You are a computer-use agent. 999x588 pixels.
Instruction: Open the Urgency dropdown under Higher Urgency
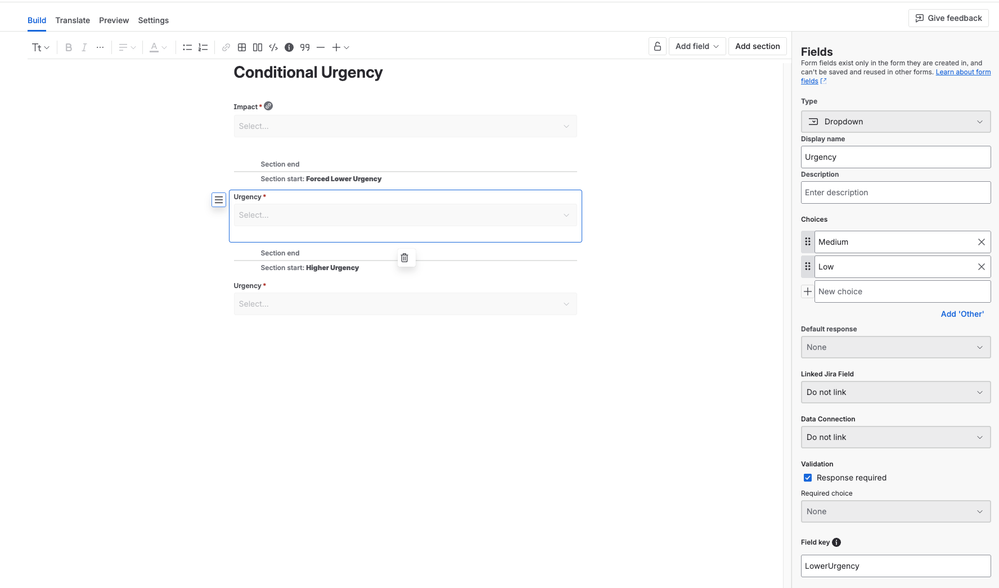tap(405, 304)
